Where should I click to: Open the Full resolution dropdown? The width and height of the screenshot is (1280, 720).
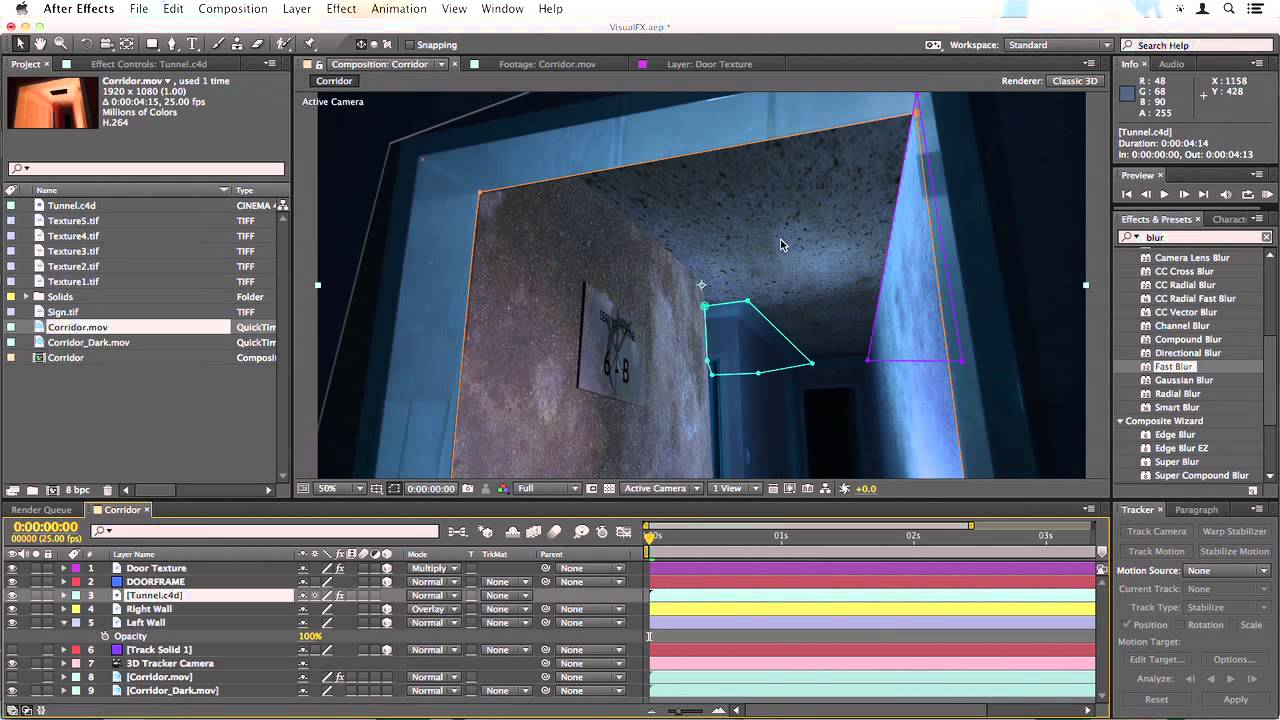click(547, 489)
